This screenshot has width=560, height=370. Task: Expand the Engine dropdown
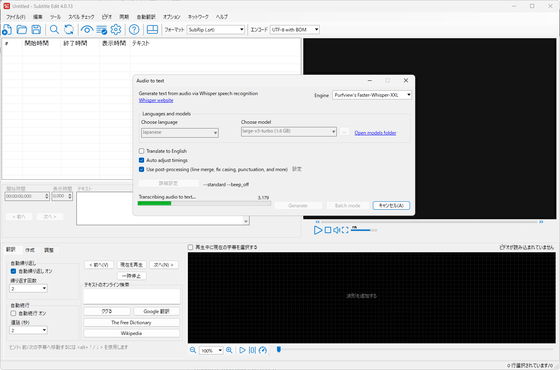click(372, 95)
